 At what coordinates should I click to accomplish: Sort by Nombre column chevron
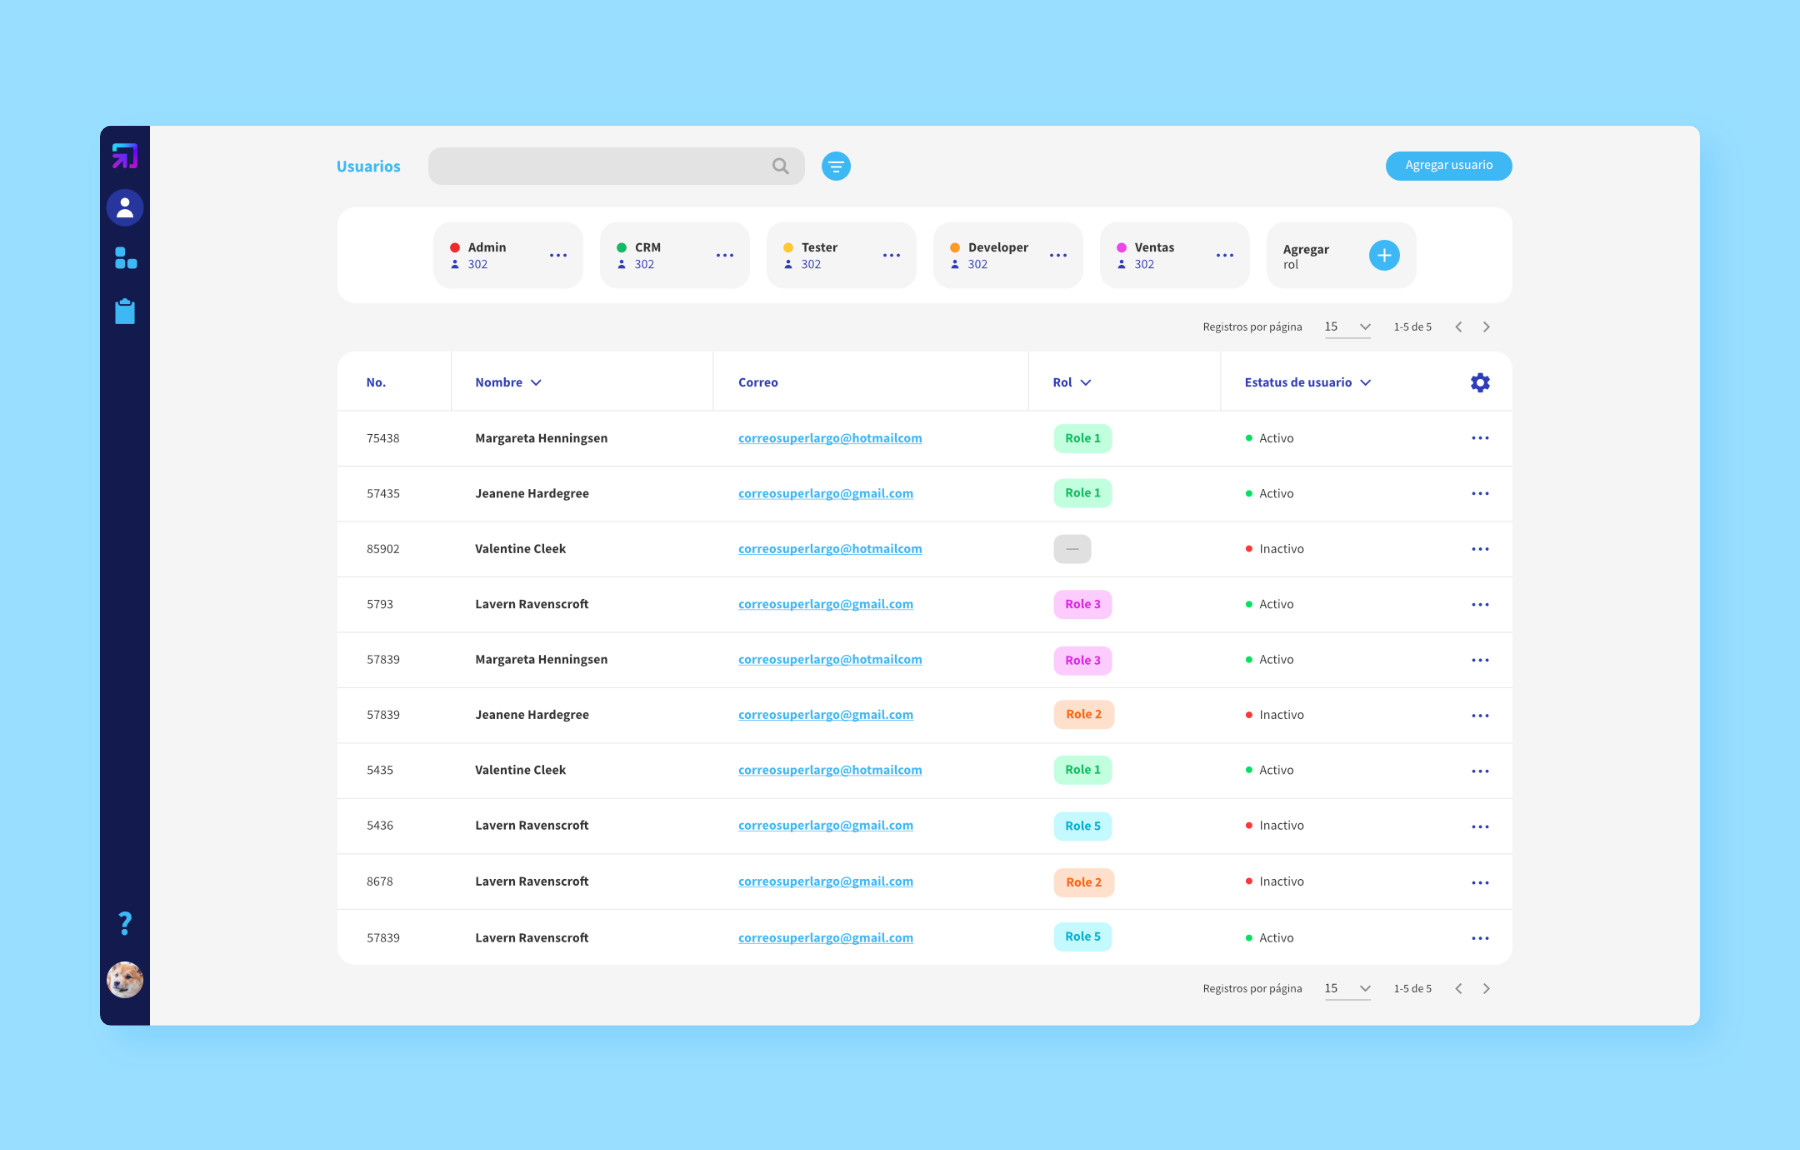tap(536, 383)
